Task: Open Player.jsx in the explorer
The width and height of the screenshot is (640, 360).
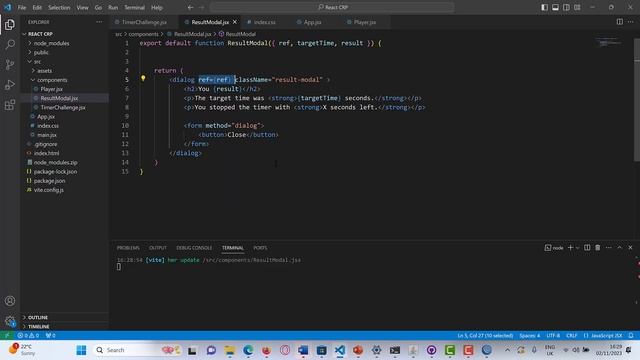Action: (x=64, y=89)
